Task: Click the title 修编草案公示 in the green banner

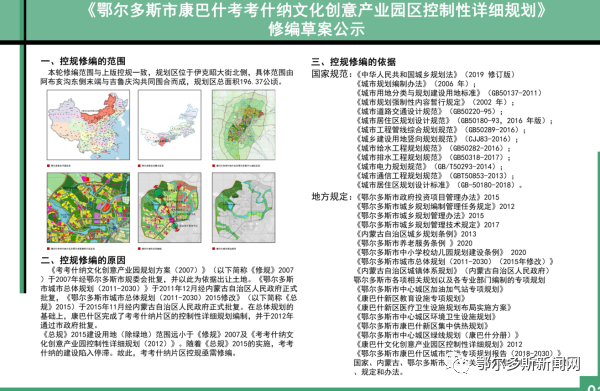Action: 316,29
